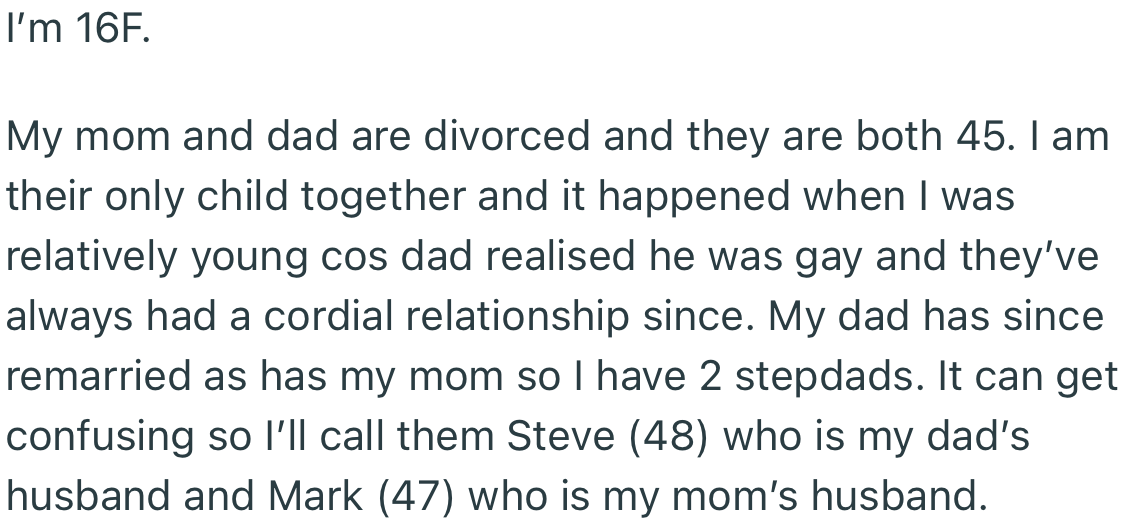
Task: Click the word "always"
Action: [x=68, y=317]
